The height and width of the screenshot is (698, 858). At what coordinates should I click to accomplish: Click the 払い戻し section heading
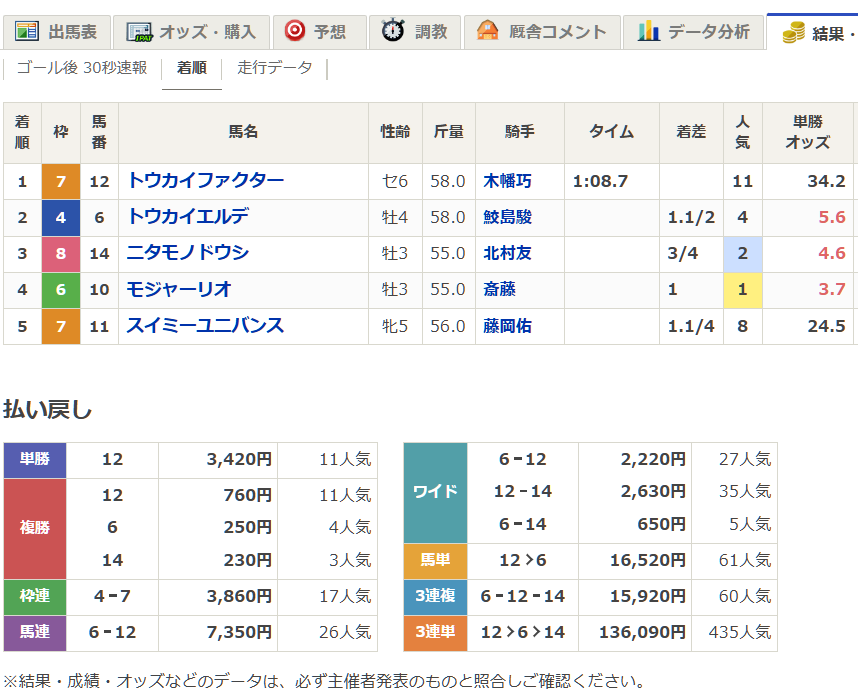[48, 409]
